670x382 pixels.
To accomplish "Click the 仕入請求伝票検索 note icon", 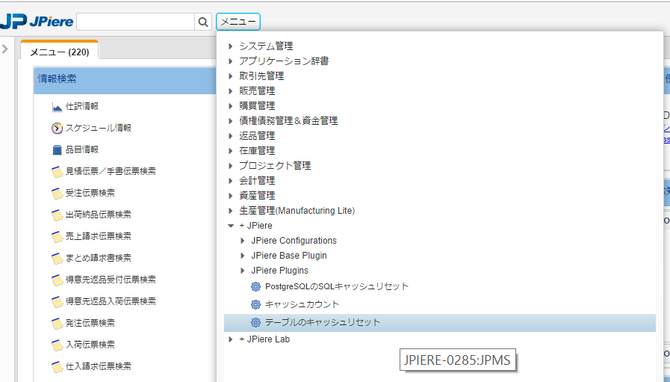I will pos(57,367).
